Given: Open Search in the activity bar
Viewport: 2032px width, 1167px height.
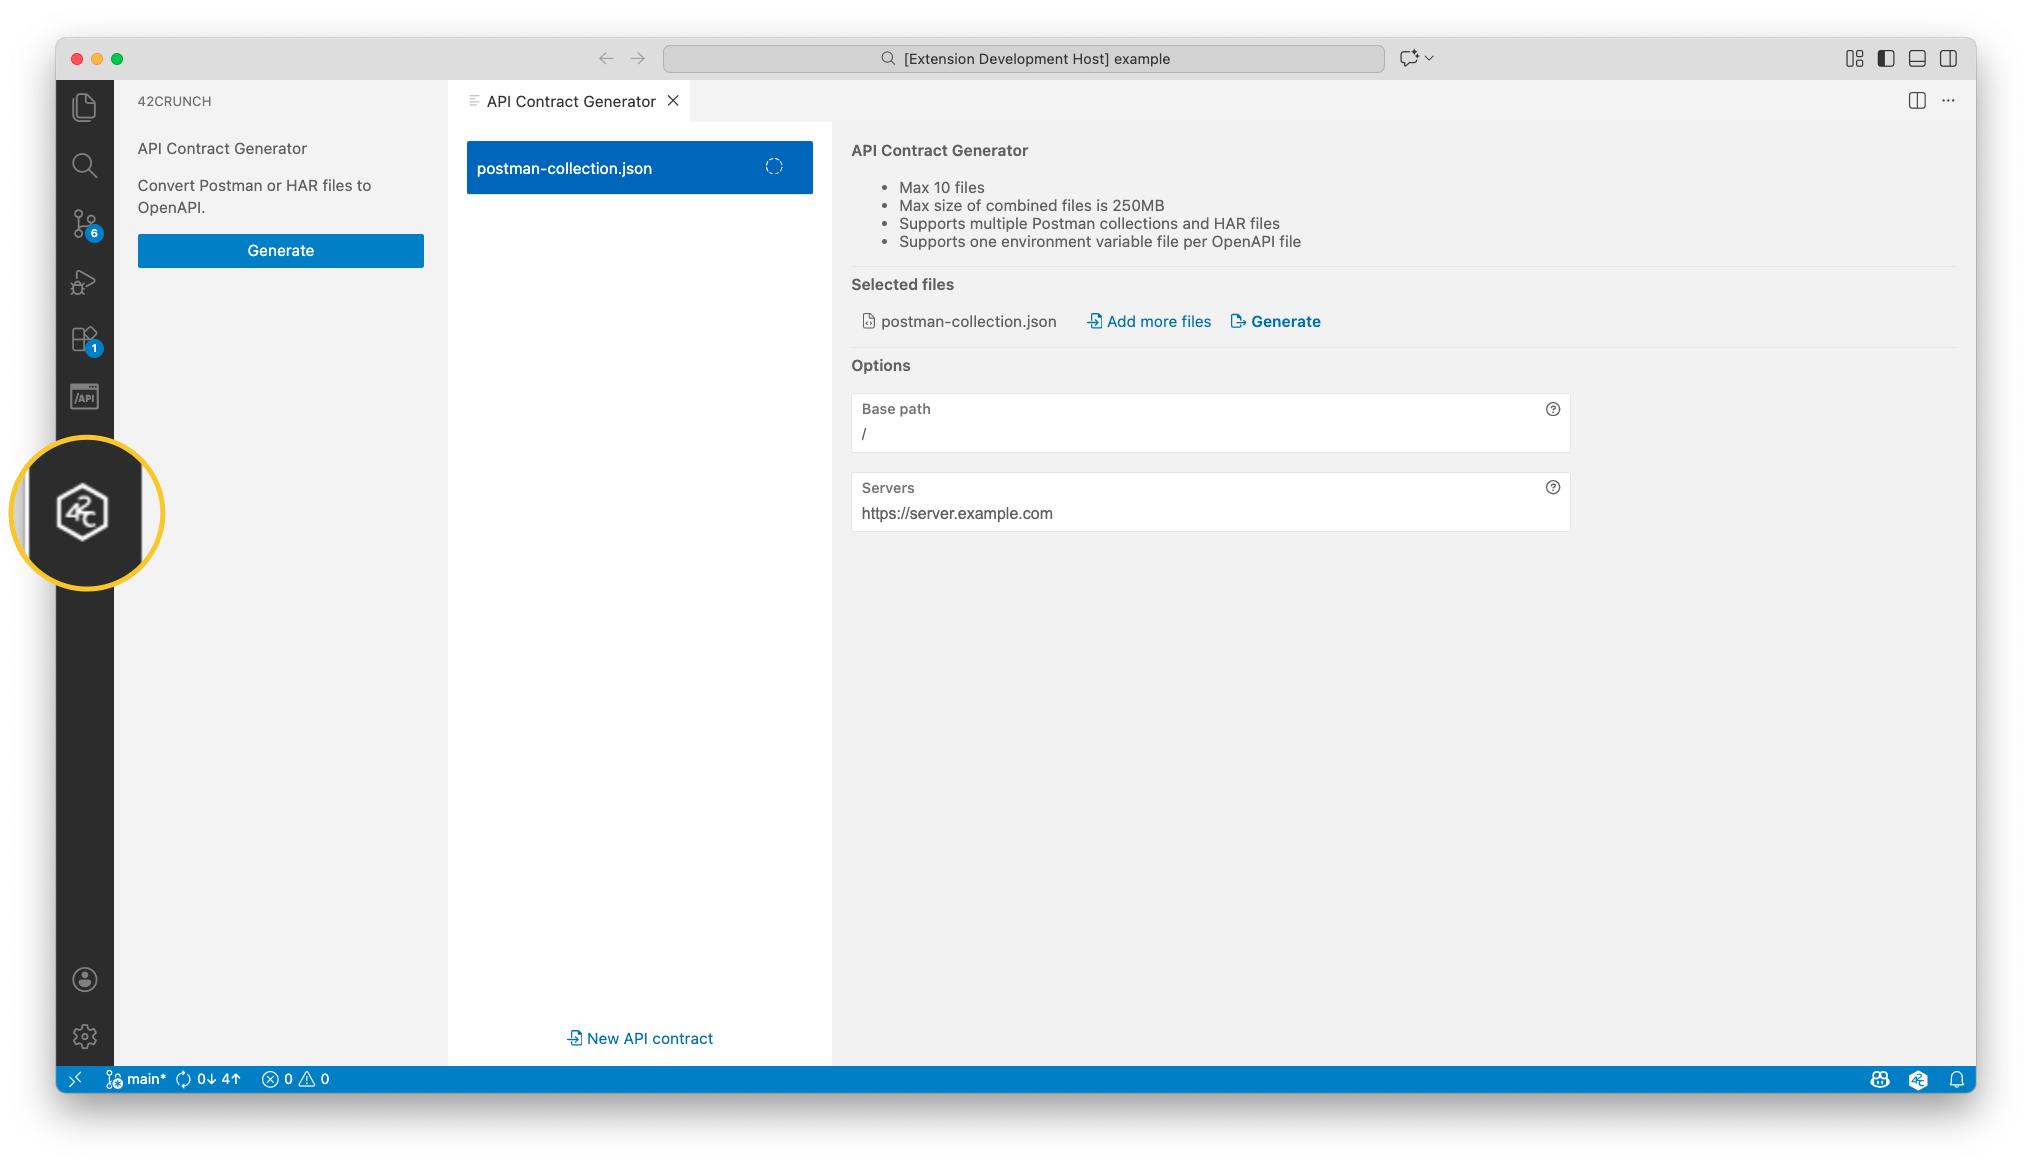Looking at the screenshot, I should click(84, 165).
